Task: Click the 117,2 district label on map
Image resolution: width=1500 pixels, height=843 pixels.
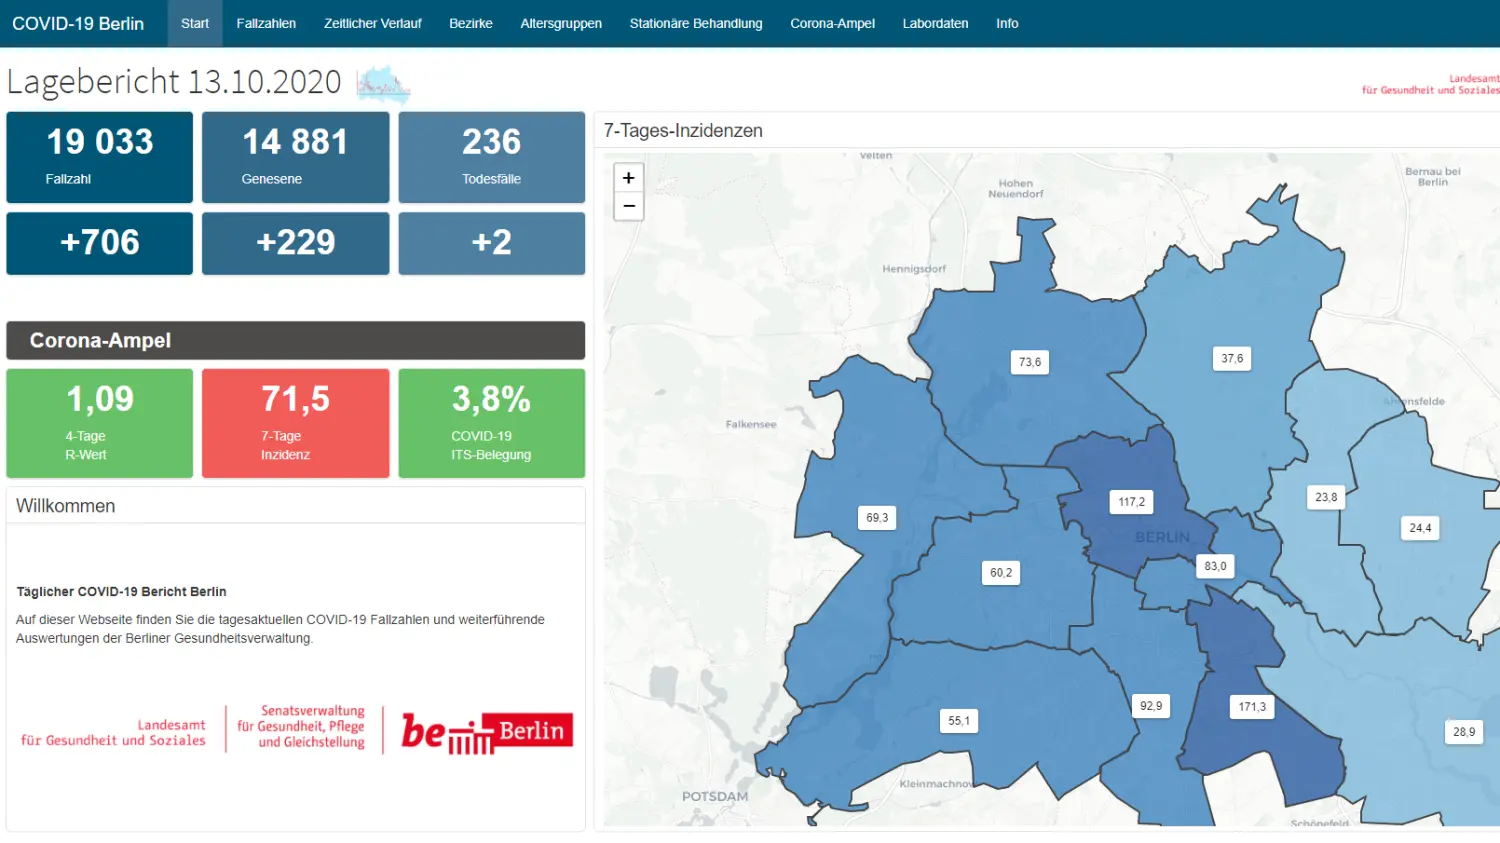Action: (x=1131, y=502)
